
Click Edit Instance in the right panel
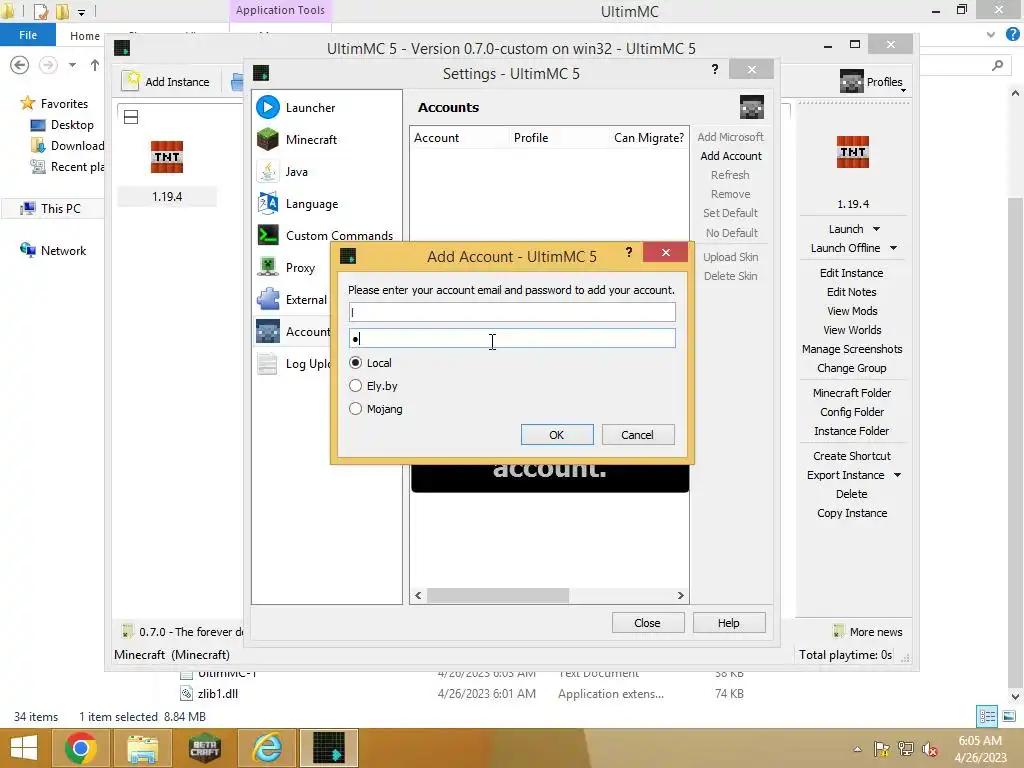pyautogui.click(x=852, y=273)
